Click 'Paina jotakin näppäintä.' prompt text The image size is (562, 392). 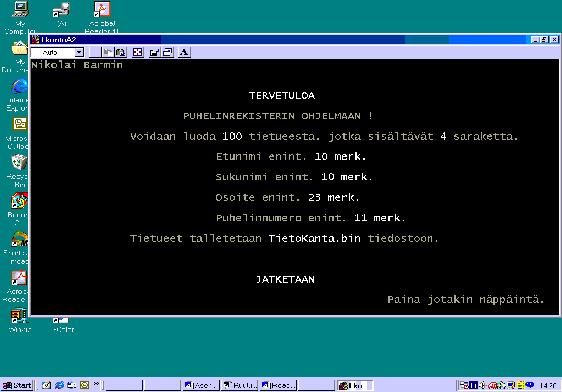(x=466, y=300)
